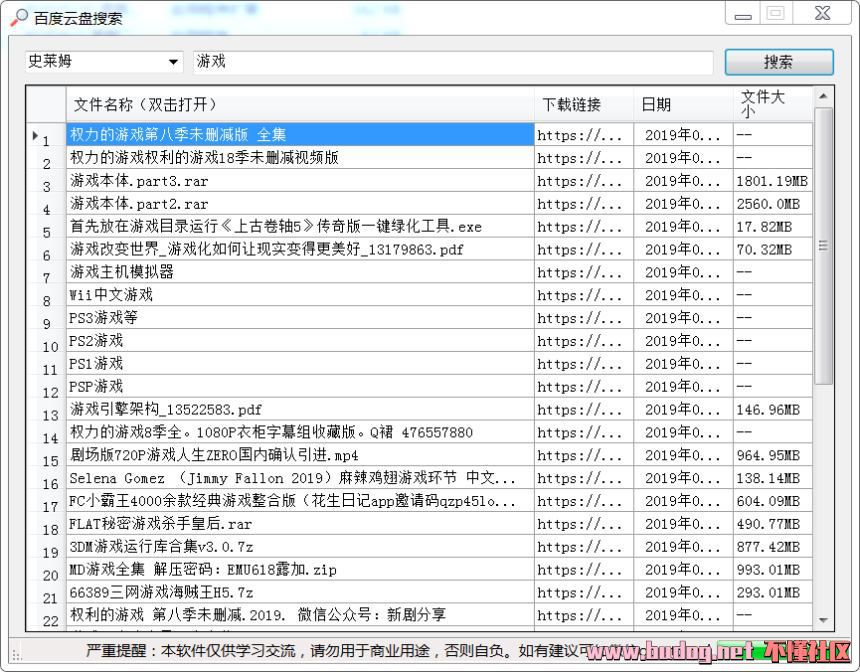The image size is (860, 672).
Task: Select the PS1游戏 entry
Action: point(300,363)
